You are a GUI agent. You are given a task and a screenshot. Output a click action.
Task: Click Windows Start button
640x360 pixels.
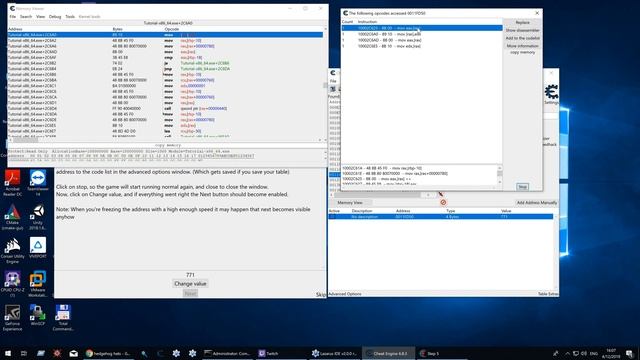coord(8,353)
